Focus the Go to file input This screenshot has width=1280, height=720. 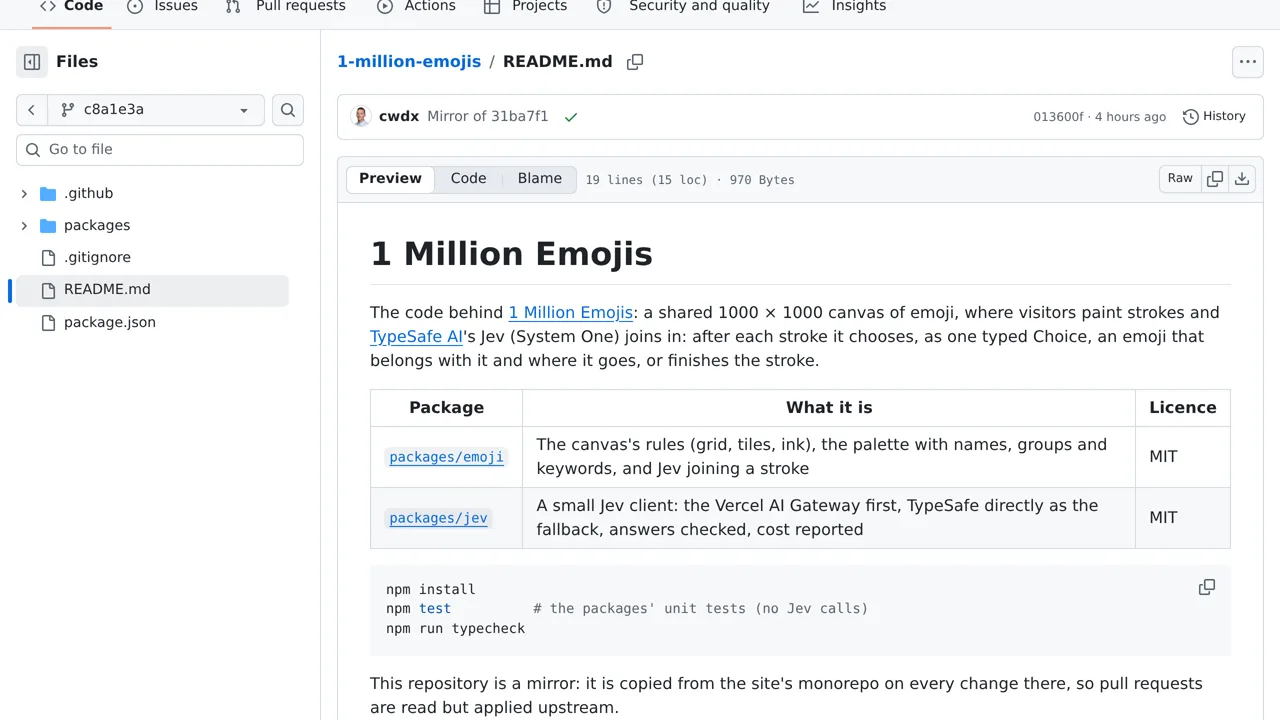click(160, 150)
